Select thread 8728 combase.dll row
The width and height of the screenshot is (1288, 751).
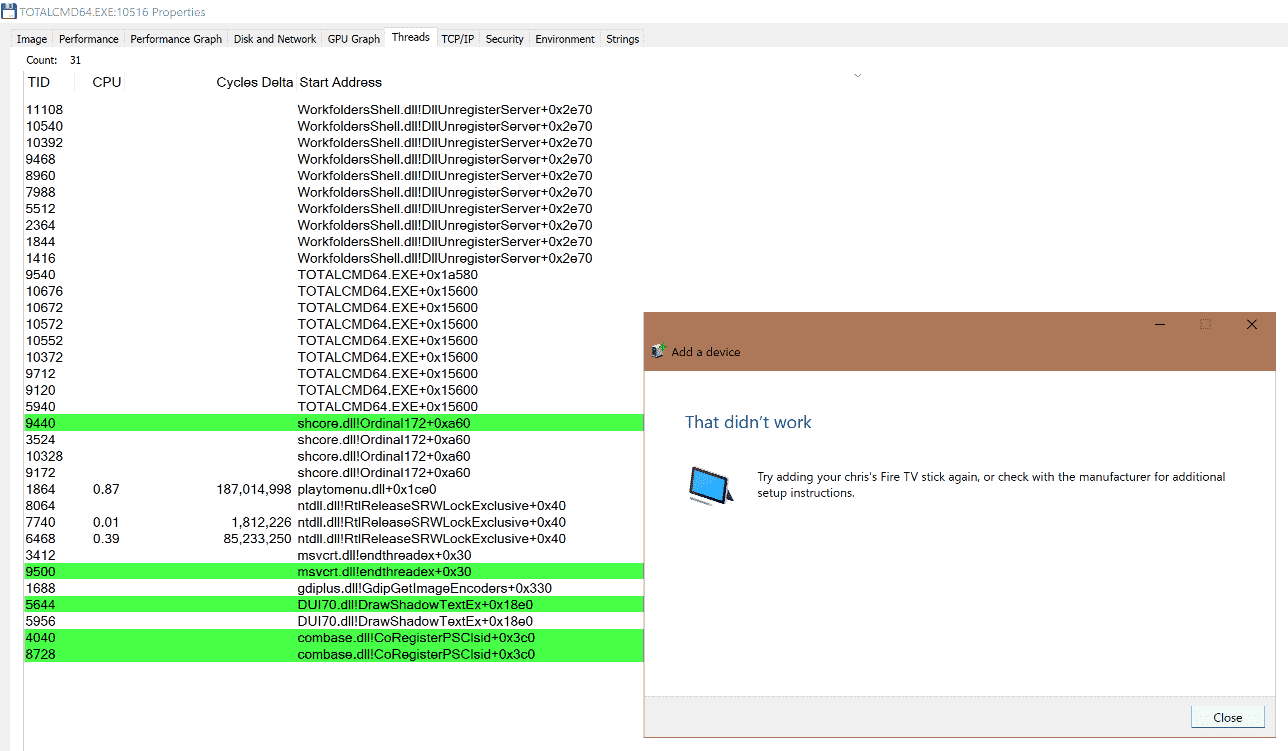point(333,654)
